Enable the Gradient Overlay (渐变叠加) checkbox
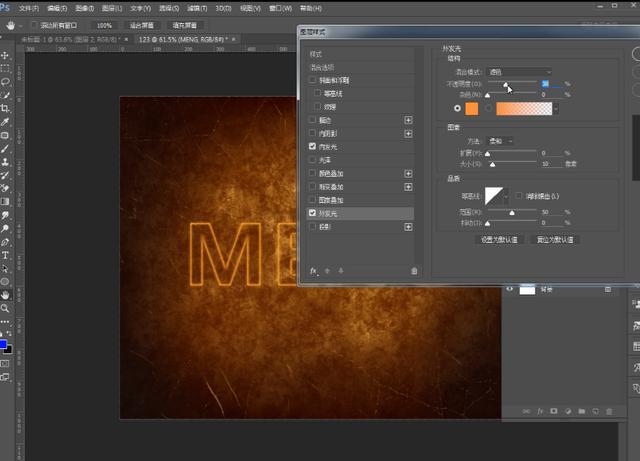The height and width of the screenshot is (461, 640). point(313,187)
